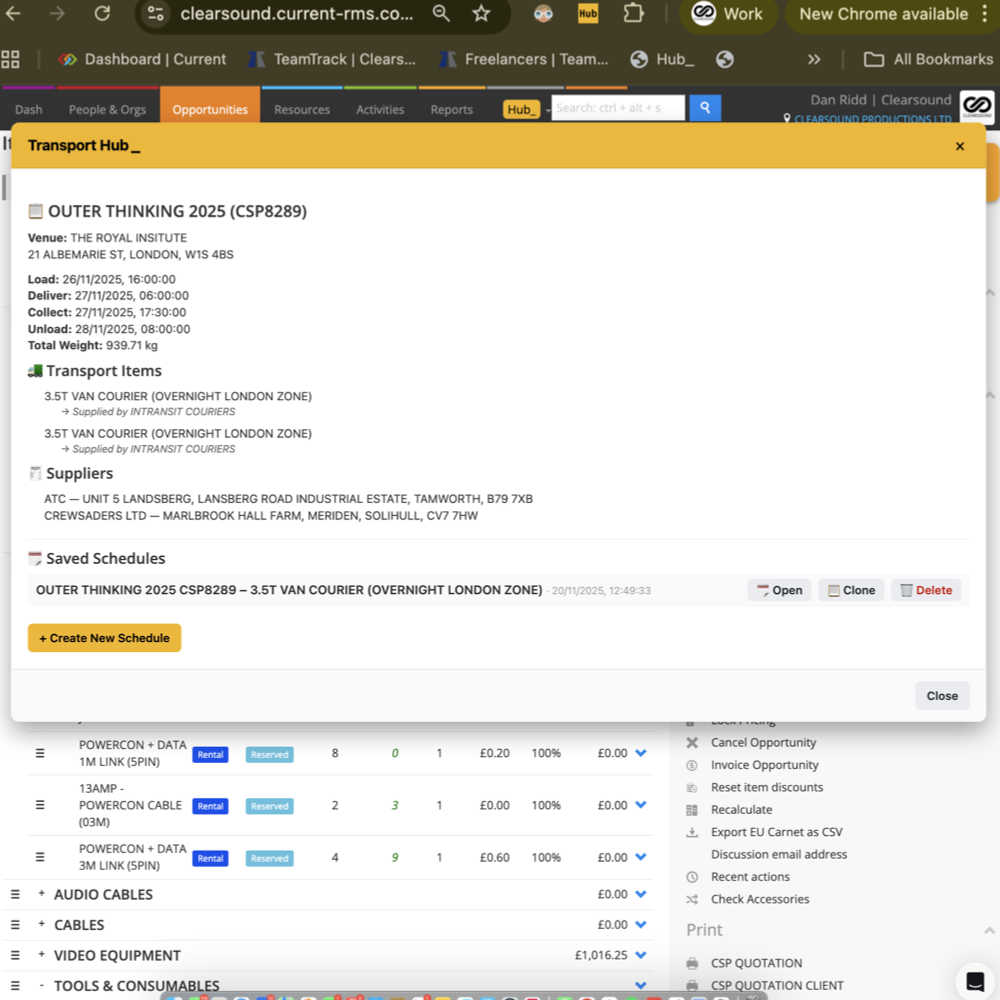
Task: Open the Resources tab
Action: coord(302,110)
